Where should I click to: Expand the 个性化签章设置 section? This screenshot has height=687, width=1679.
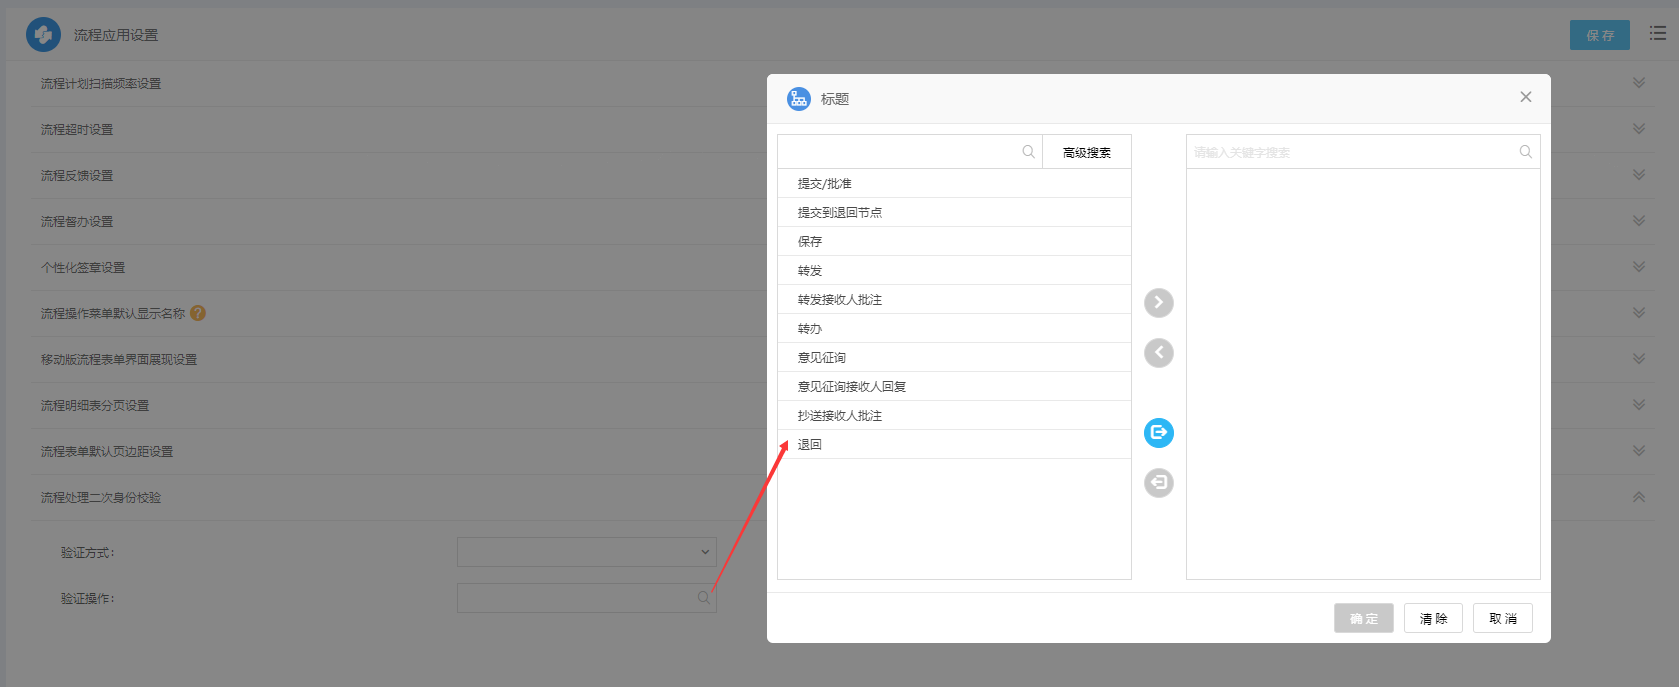click(1638, 267)
